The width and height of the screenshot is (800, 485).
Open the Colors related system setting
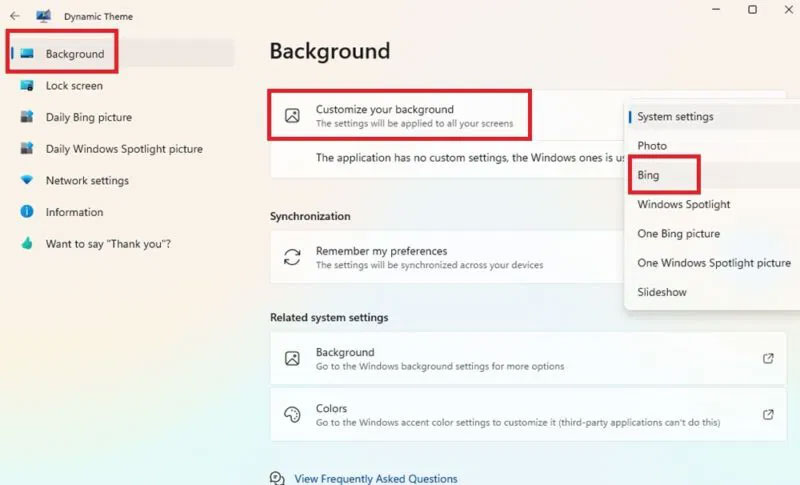pyautogui.click(x=528, y=415)
